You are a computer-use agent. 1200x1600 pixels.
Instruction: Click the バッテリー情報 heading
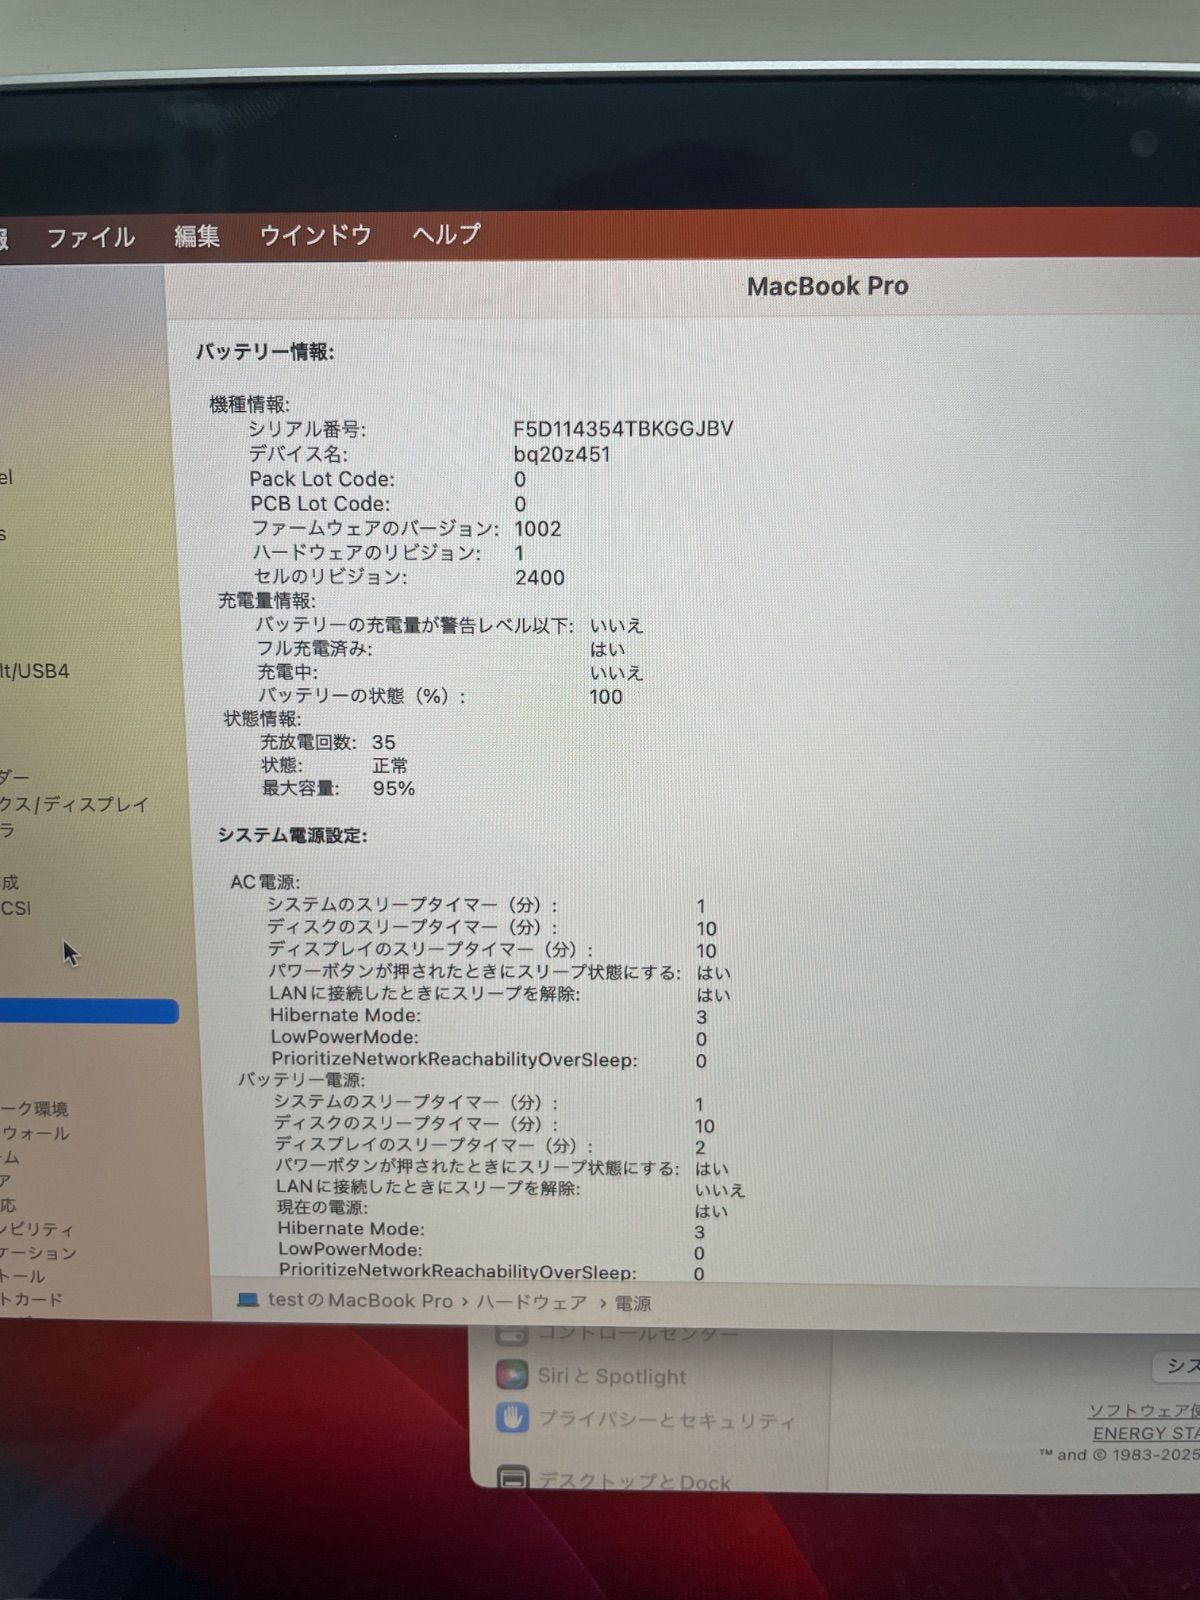coord(265,352)
